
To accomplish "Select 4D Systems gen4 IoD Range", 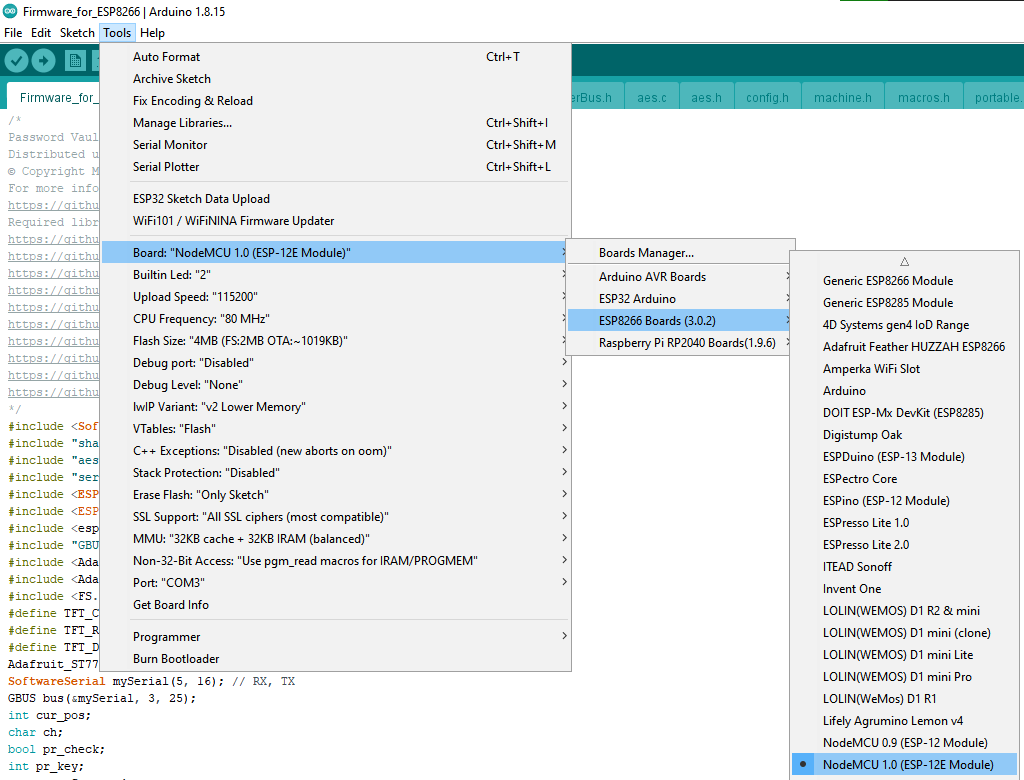I will (x=904, y=325).
